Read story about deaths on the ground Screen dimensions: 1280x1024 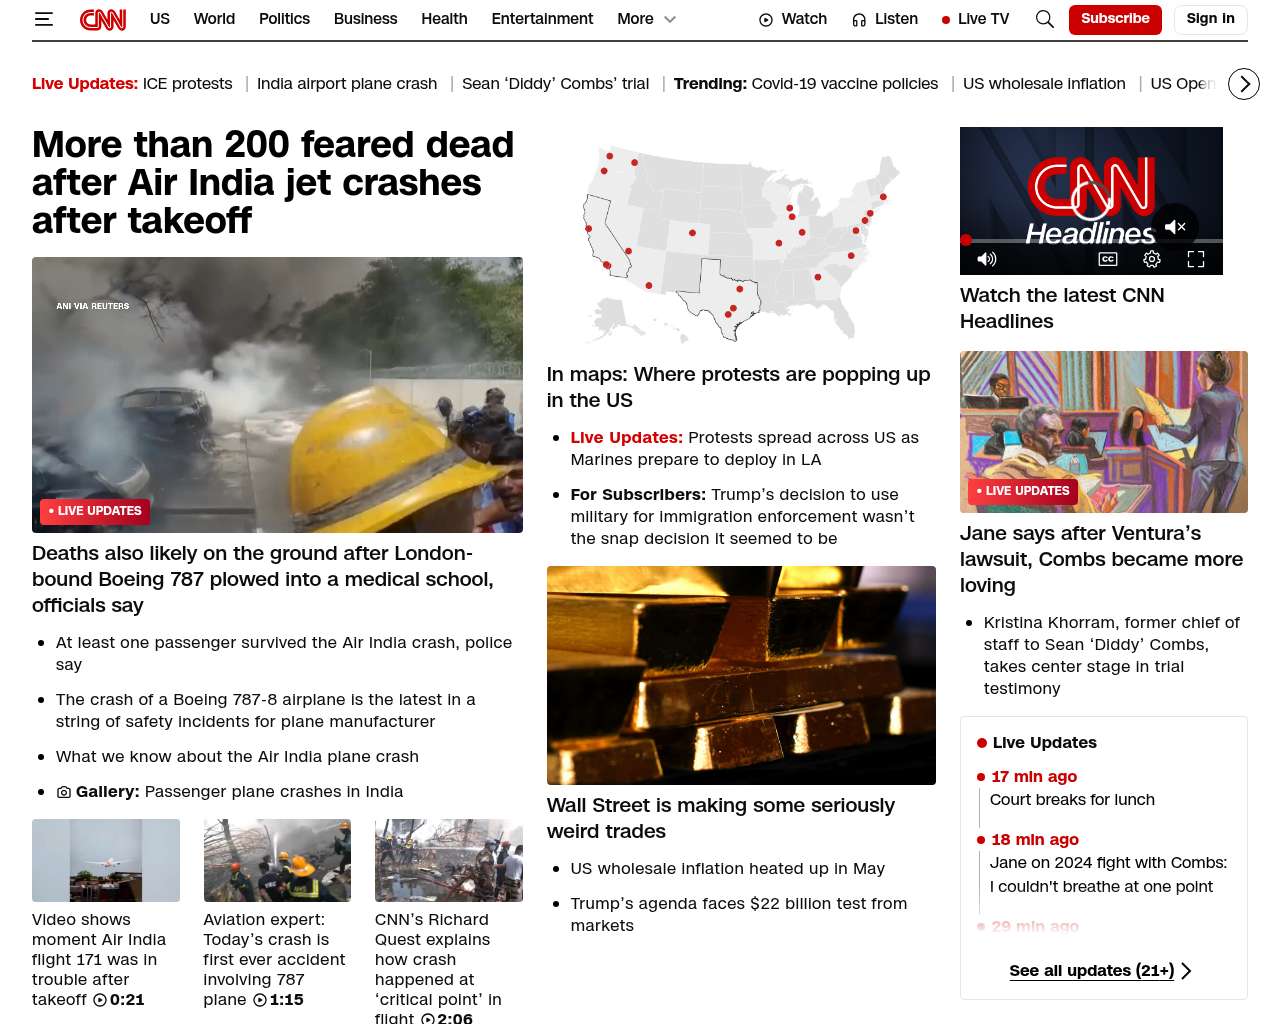263,579
